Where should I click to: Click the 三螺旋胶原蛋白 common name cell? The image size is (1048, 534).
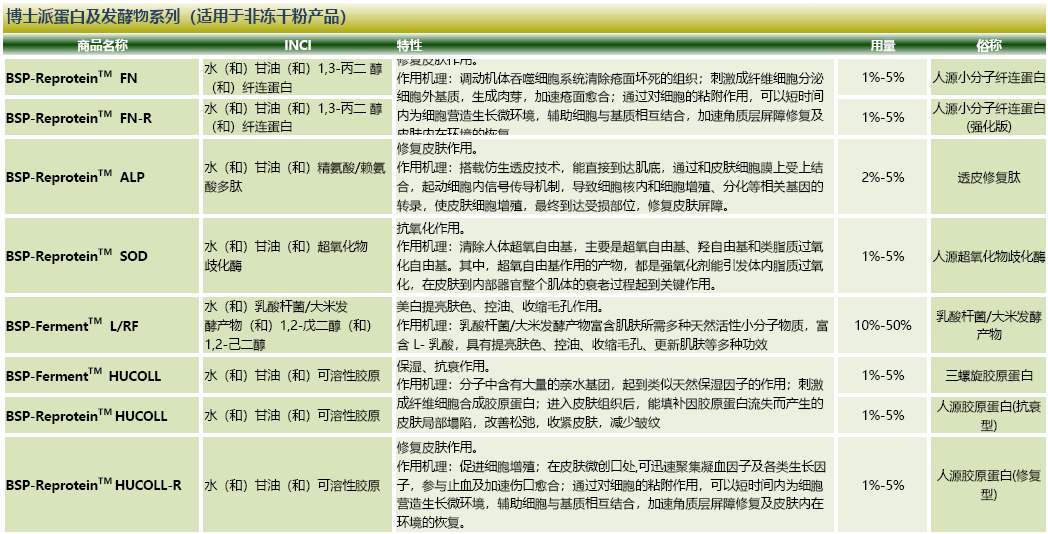tap(988, 376)
